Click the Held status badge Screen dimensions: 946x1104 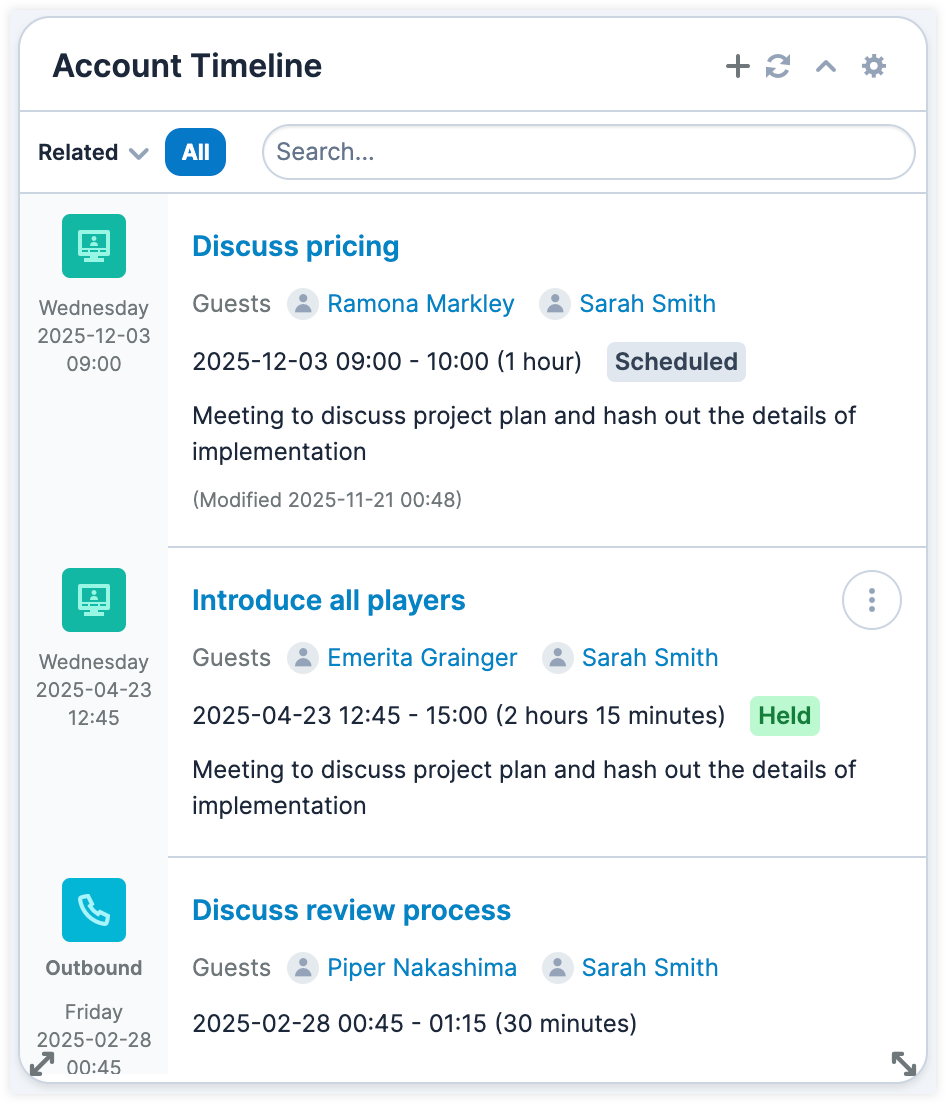(784, 716)
